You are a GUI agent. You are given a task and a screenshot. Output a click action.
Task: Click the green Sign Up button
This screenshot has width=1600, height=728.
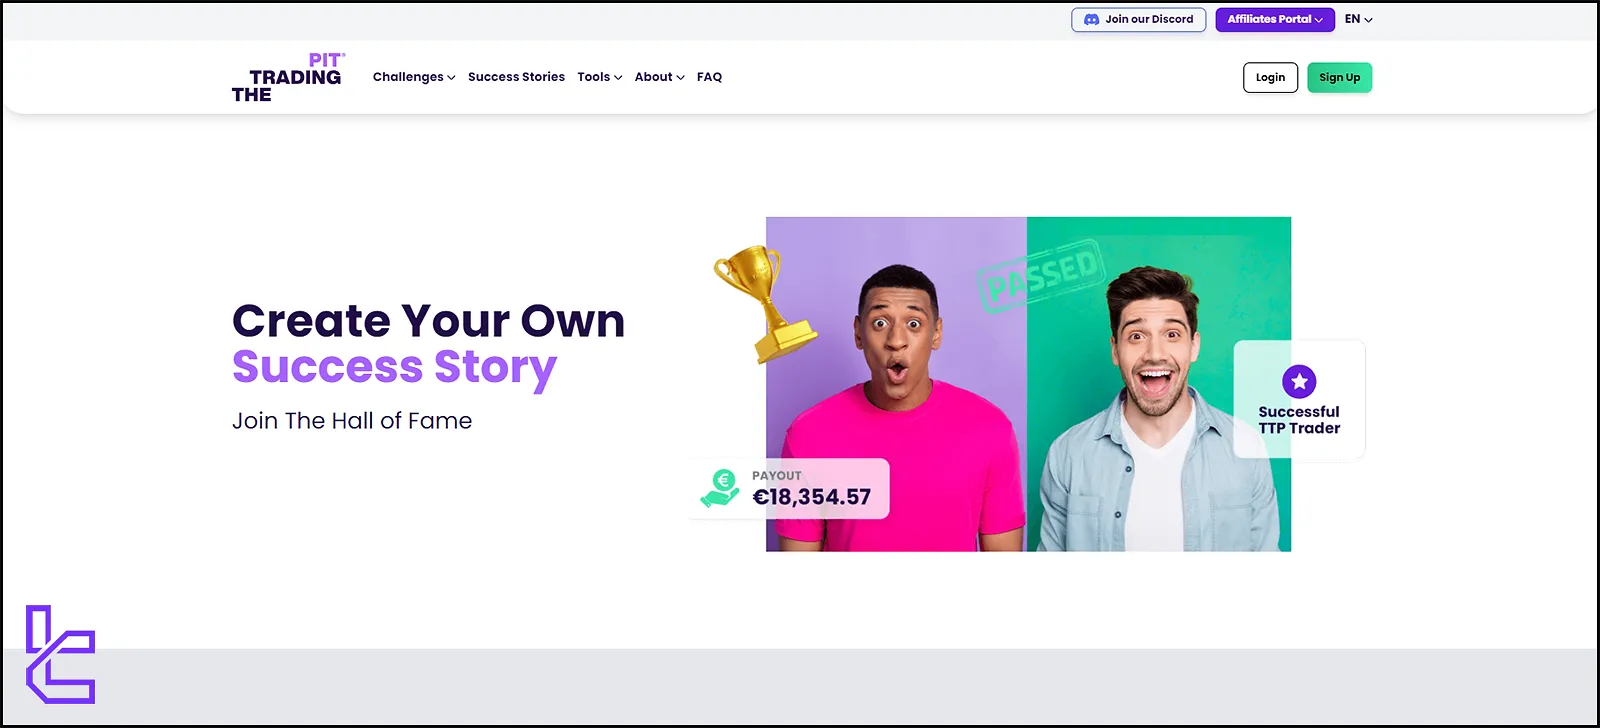1339,77
